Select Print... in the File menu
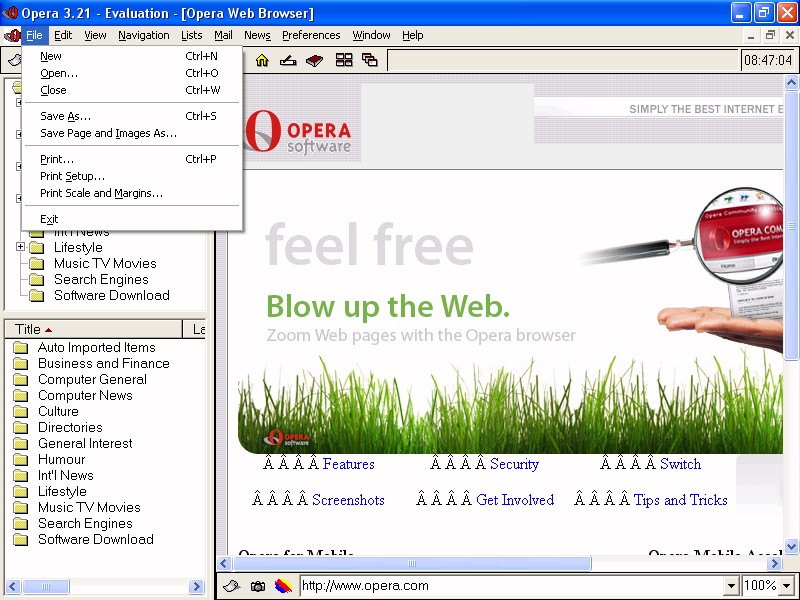800x600 pixels. (132, 159)
